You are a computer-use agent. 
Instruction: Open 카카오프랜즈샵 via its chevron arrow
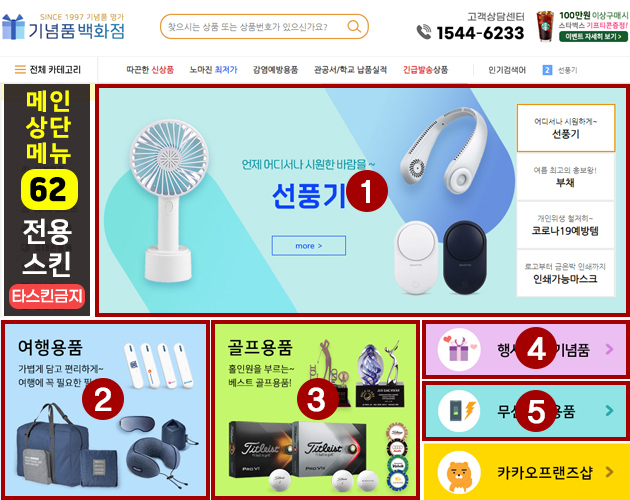pyautogui.click(x=609, y=472)
